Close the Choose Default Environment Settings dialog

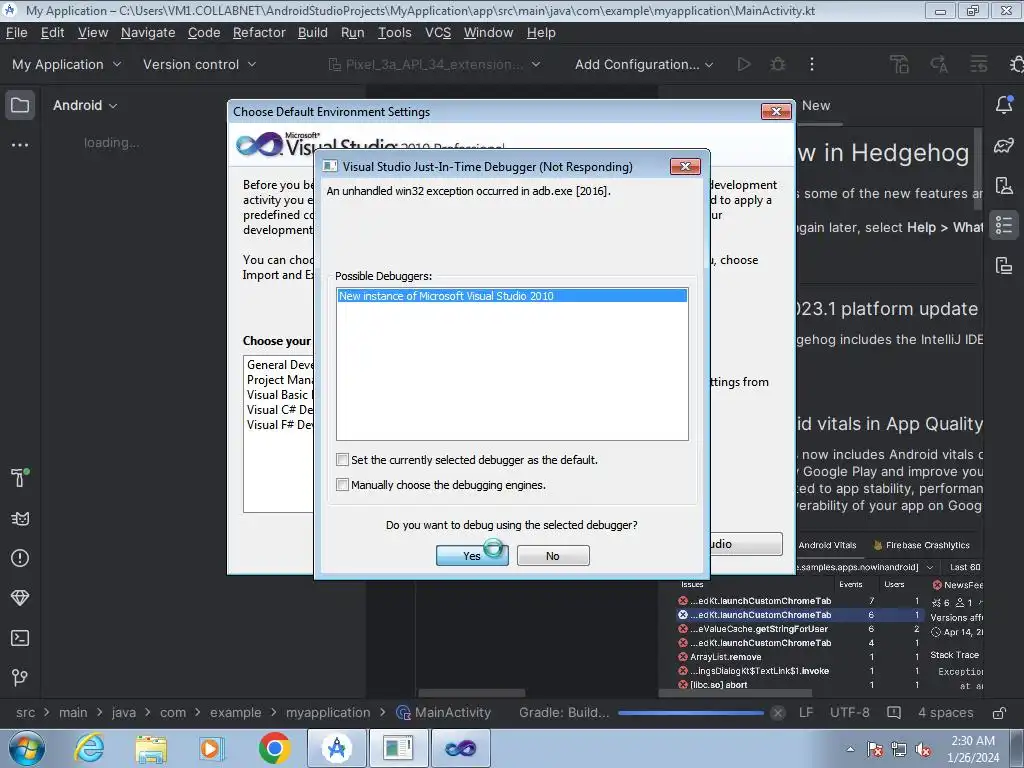776,112
